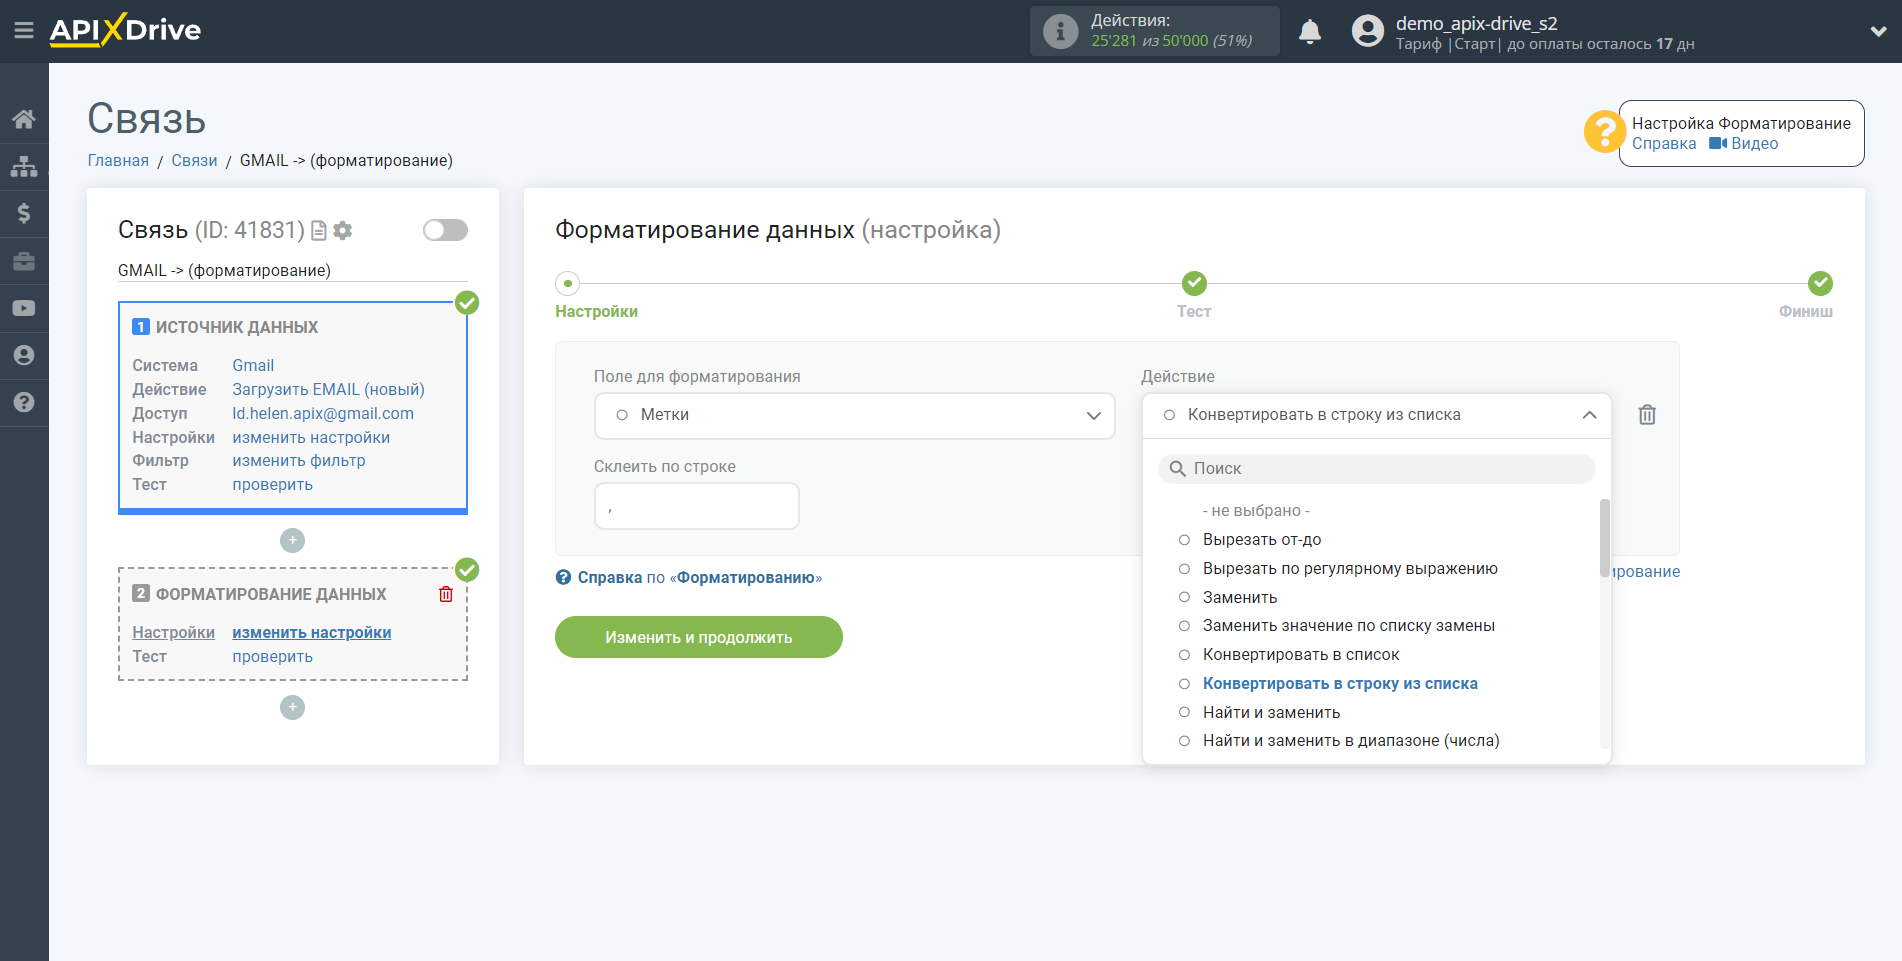Open Связи breadcrumb link

194,161
